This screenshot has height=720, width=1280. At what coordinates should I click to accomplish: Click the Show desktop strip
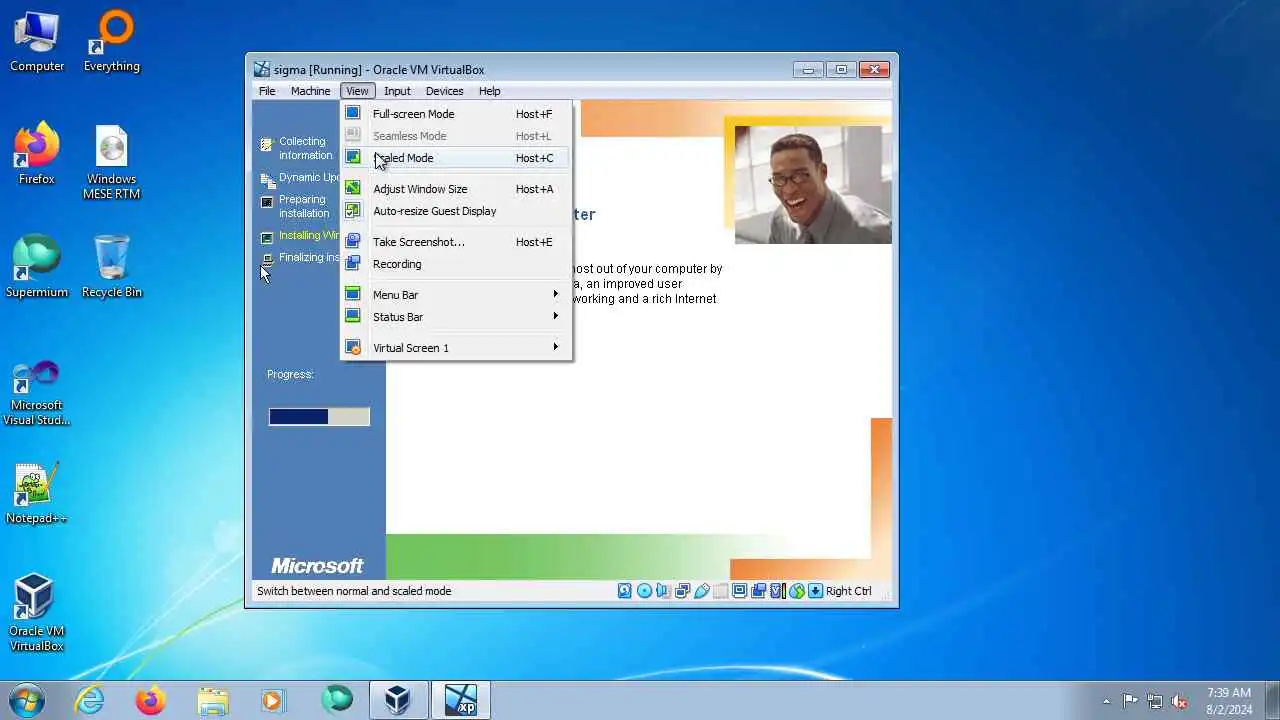[x=1272, y=700]
